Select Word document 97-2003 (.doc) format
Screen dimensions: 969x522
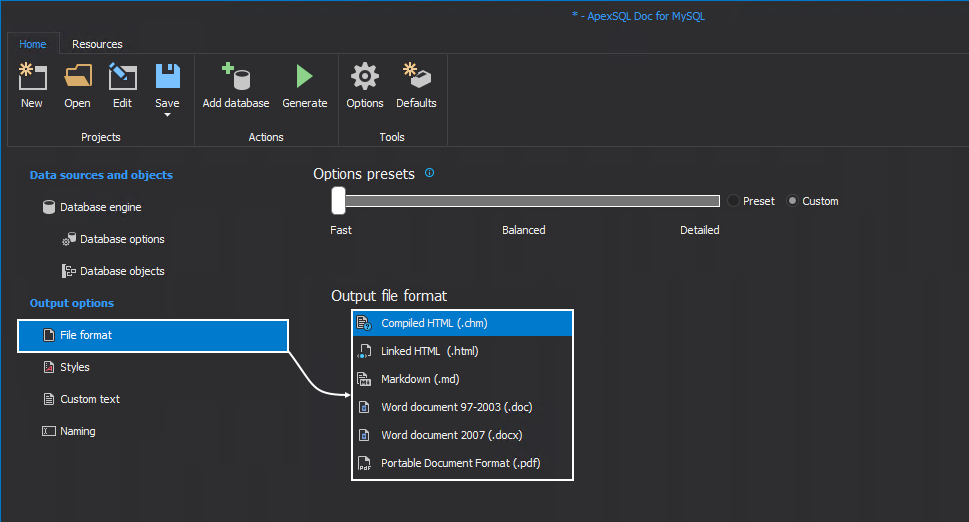(462, 407)
